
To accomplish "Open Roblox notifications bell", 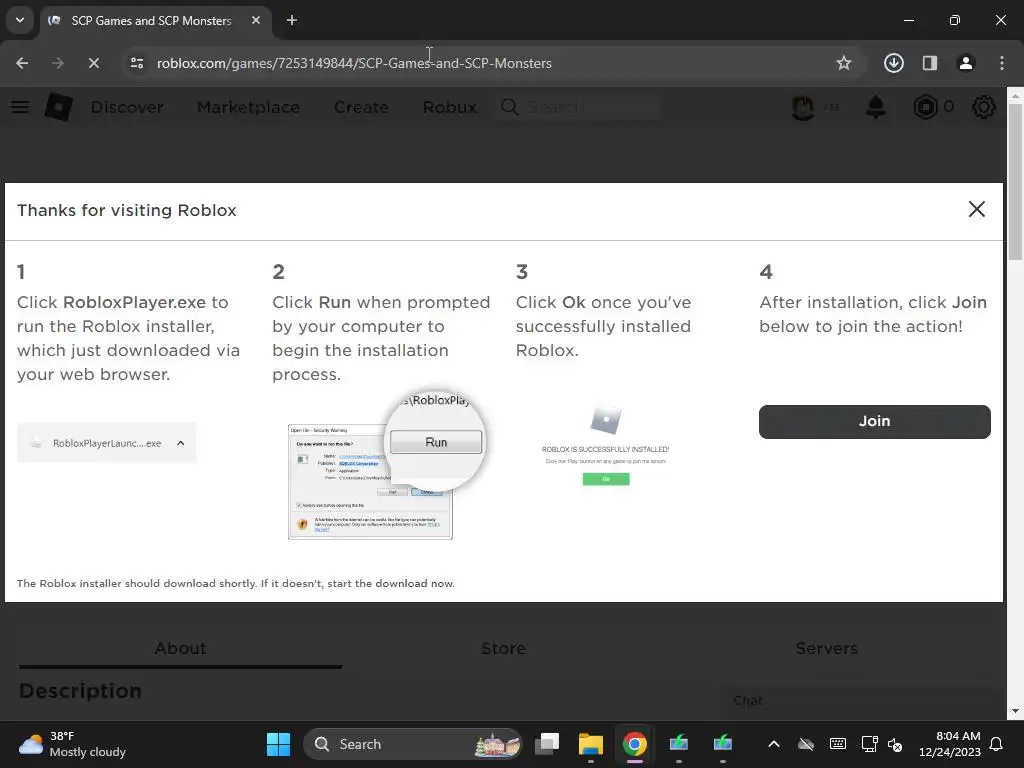I will tap(876, 107).
